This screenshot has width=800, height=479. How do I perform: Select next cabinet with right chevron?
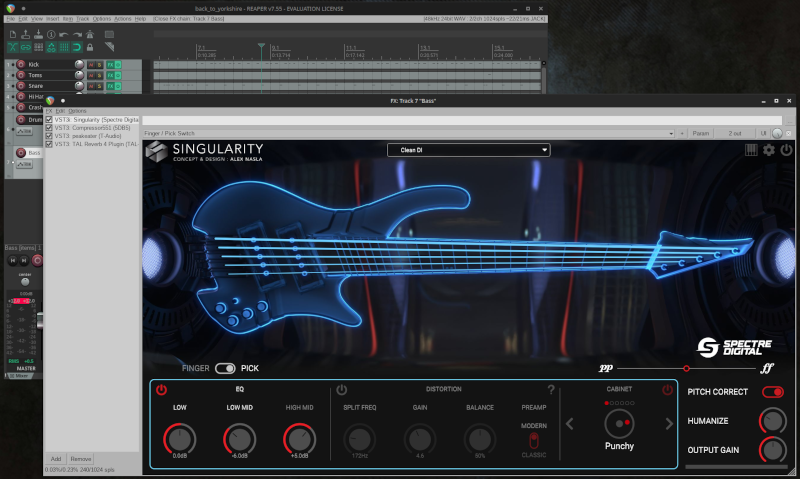point(669,424)
